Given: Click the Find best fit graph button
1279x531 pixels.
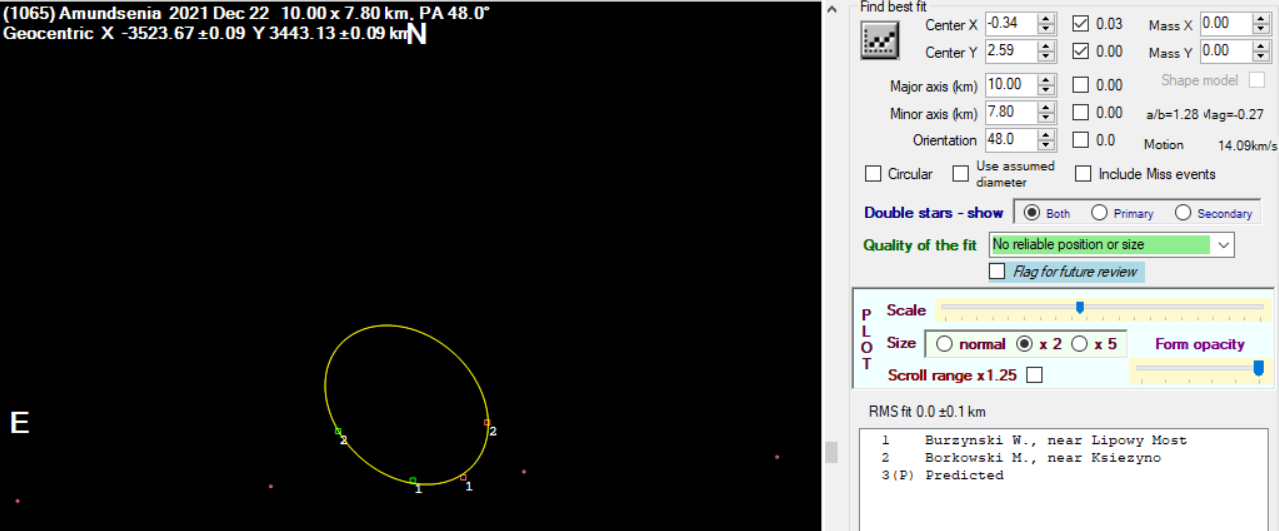Looking at the screenshot, I should click(x=881, y=39).
